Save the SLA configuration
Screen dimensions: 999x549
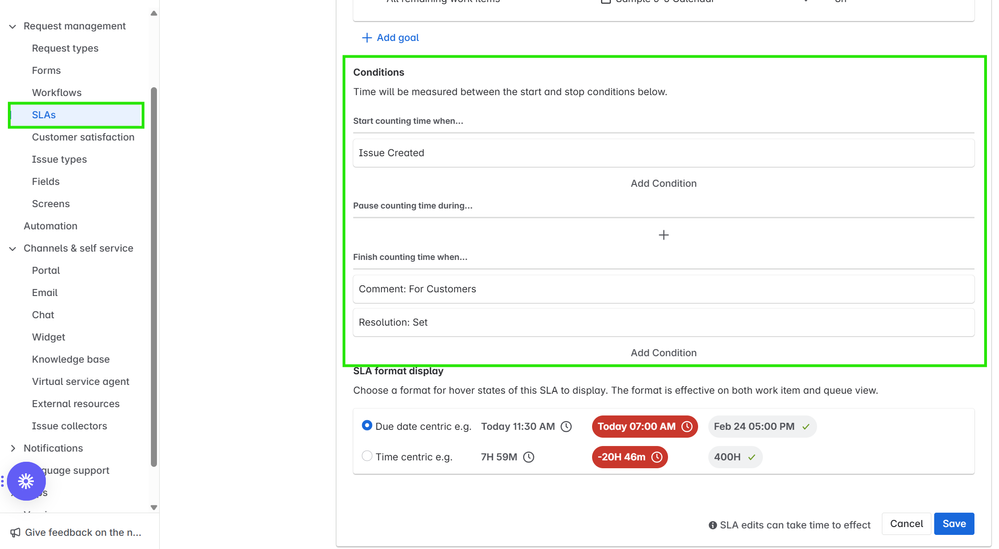point(954,524)
